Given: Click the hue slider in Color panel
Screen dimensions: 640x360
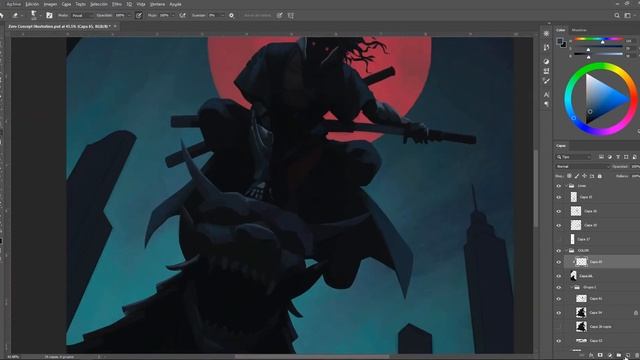Looking at the screenshot, I should pyautogui.click(x=598, y=39).
